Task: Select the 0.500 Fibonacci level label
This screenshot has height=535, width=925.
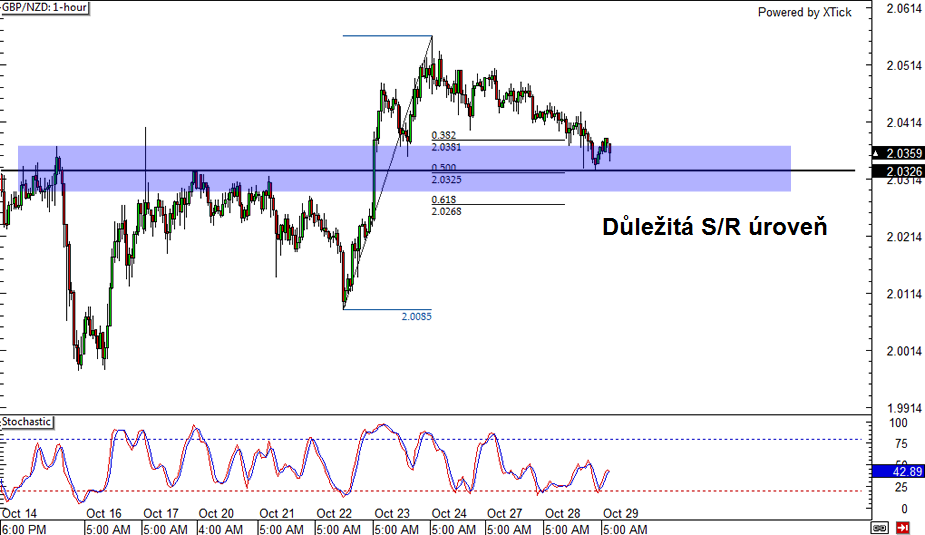Action: (x=444, y=168)
